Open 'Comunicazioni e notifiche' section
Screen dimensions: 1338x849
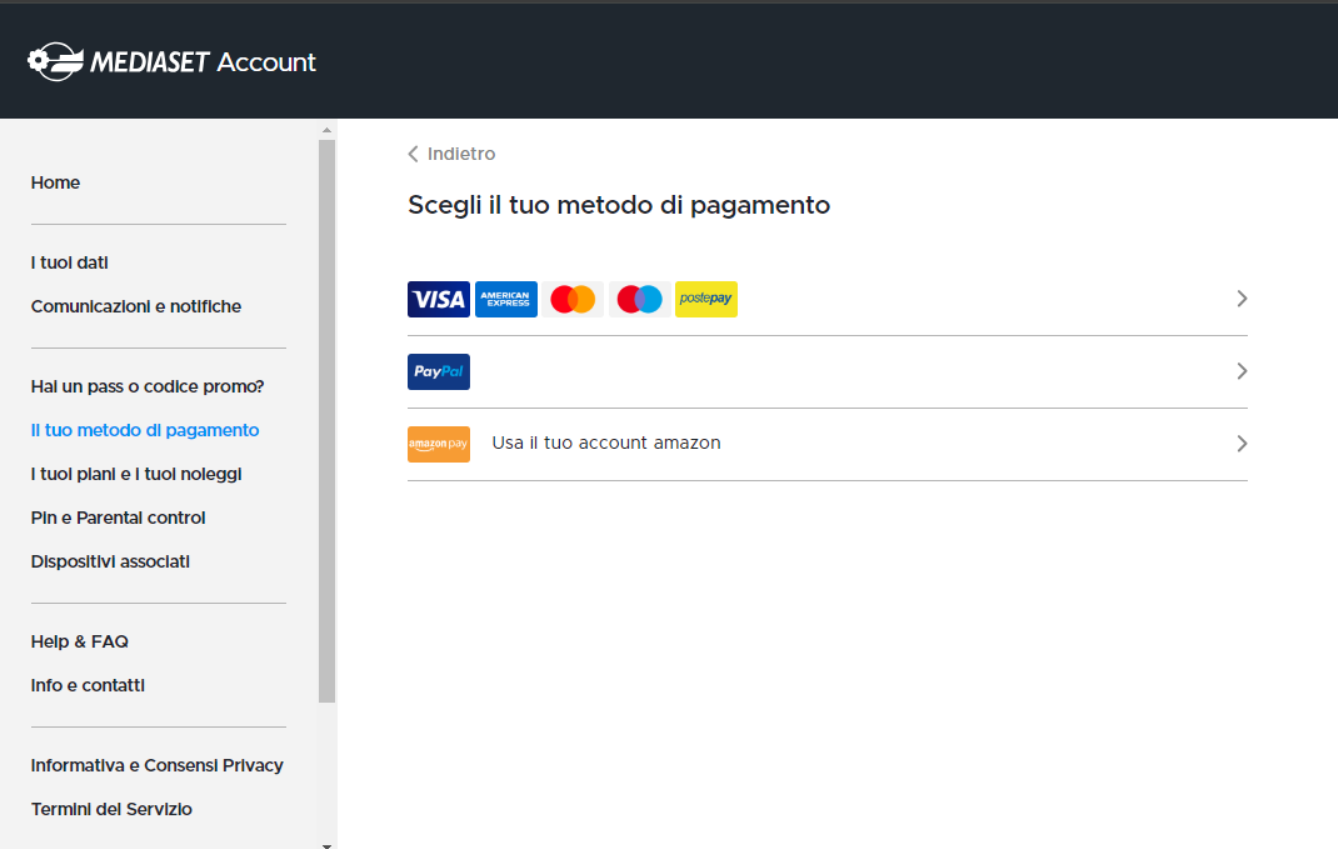tap(136, 307)
